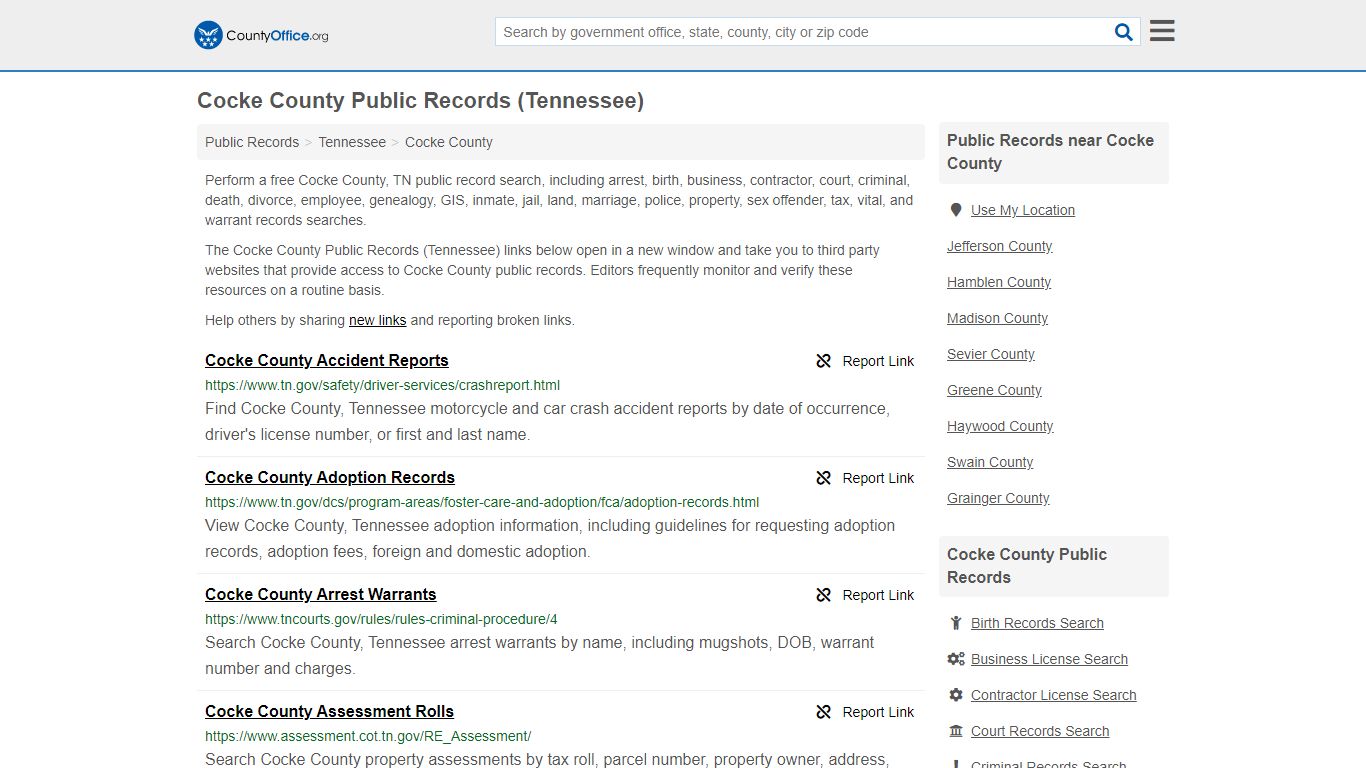Open the assessment.cot.tn.gov URL
Viewport: 1366px width, 768px height.
368,736
